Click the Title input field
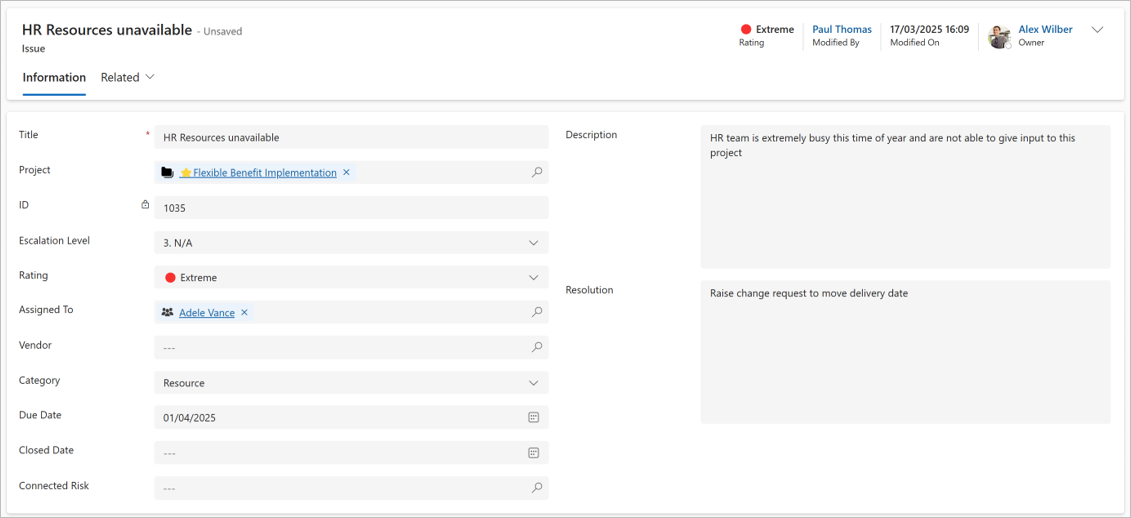Image resolution: width=1131 pixels, height=518 pixels. 351,137
